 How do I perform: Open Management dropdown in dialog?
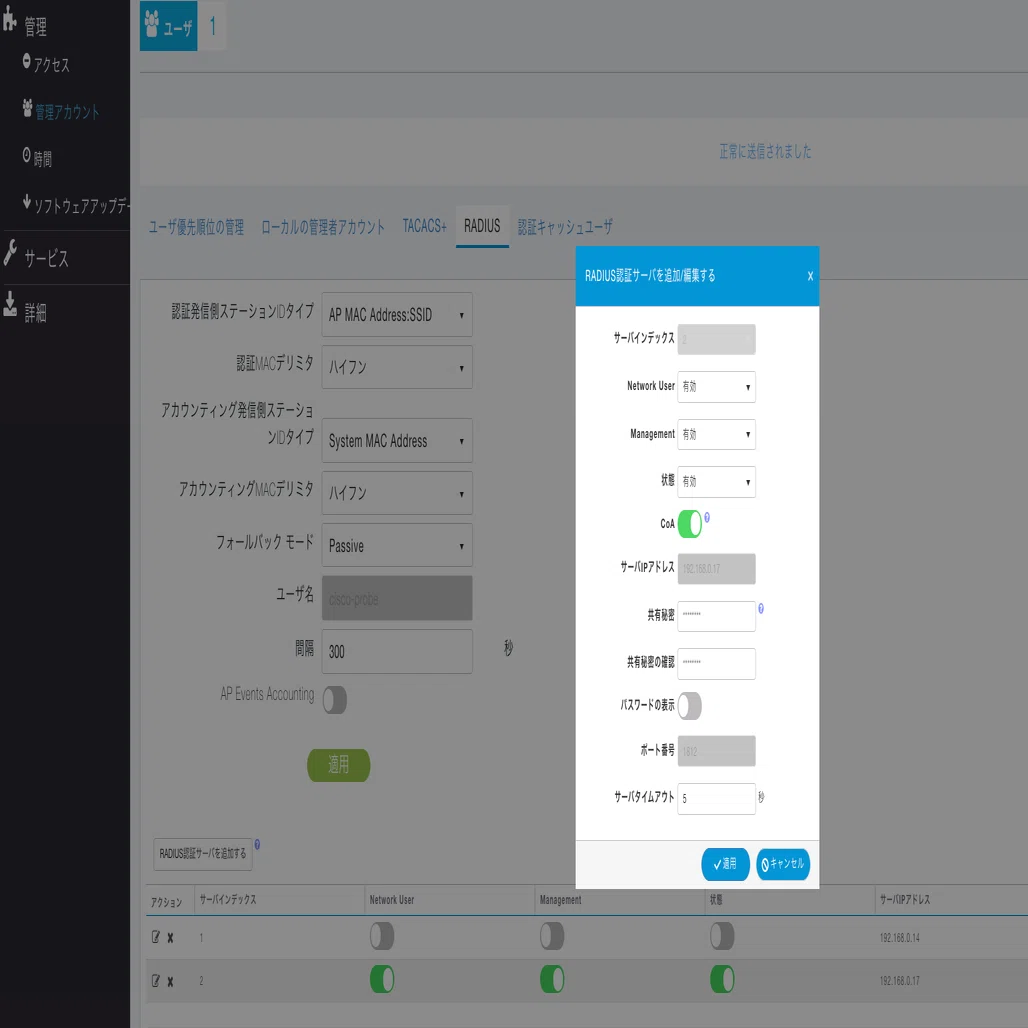click(x=716, y=434)
